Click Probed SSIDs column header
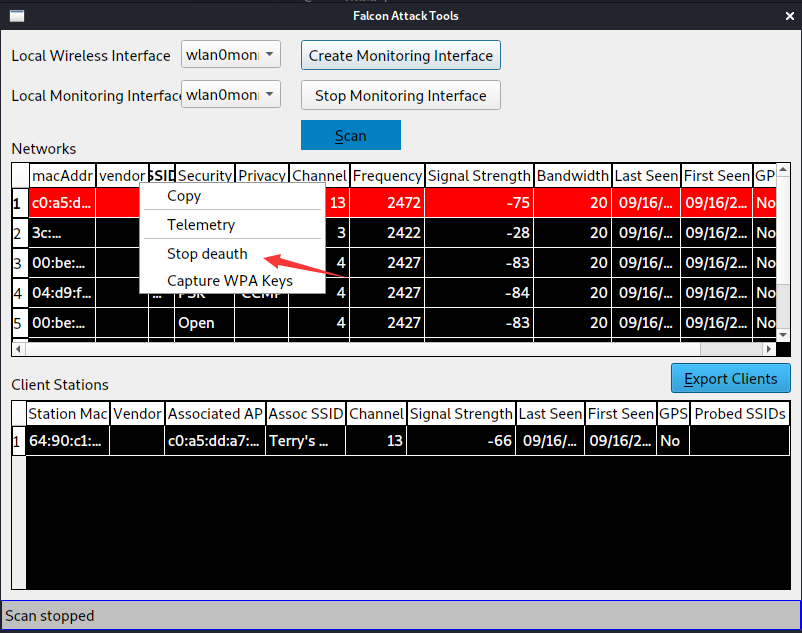Screen dimensions: 802x633 740,413
